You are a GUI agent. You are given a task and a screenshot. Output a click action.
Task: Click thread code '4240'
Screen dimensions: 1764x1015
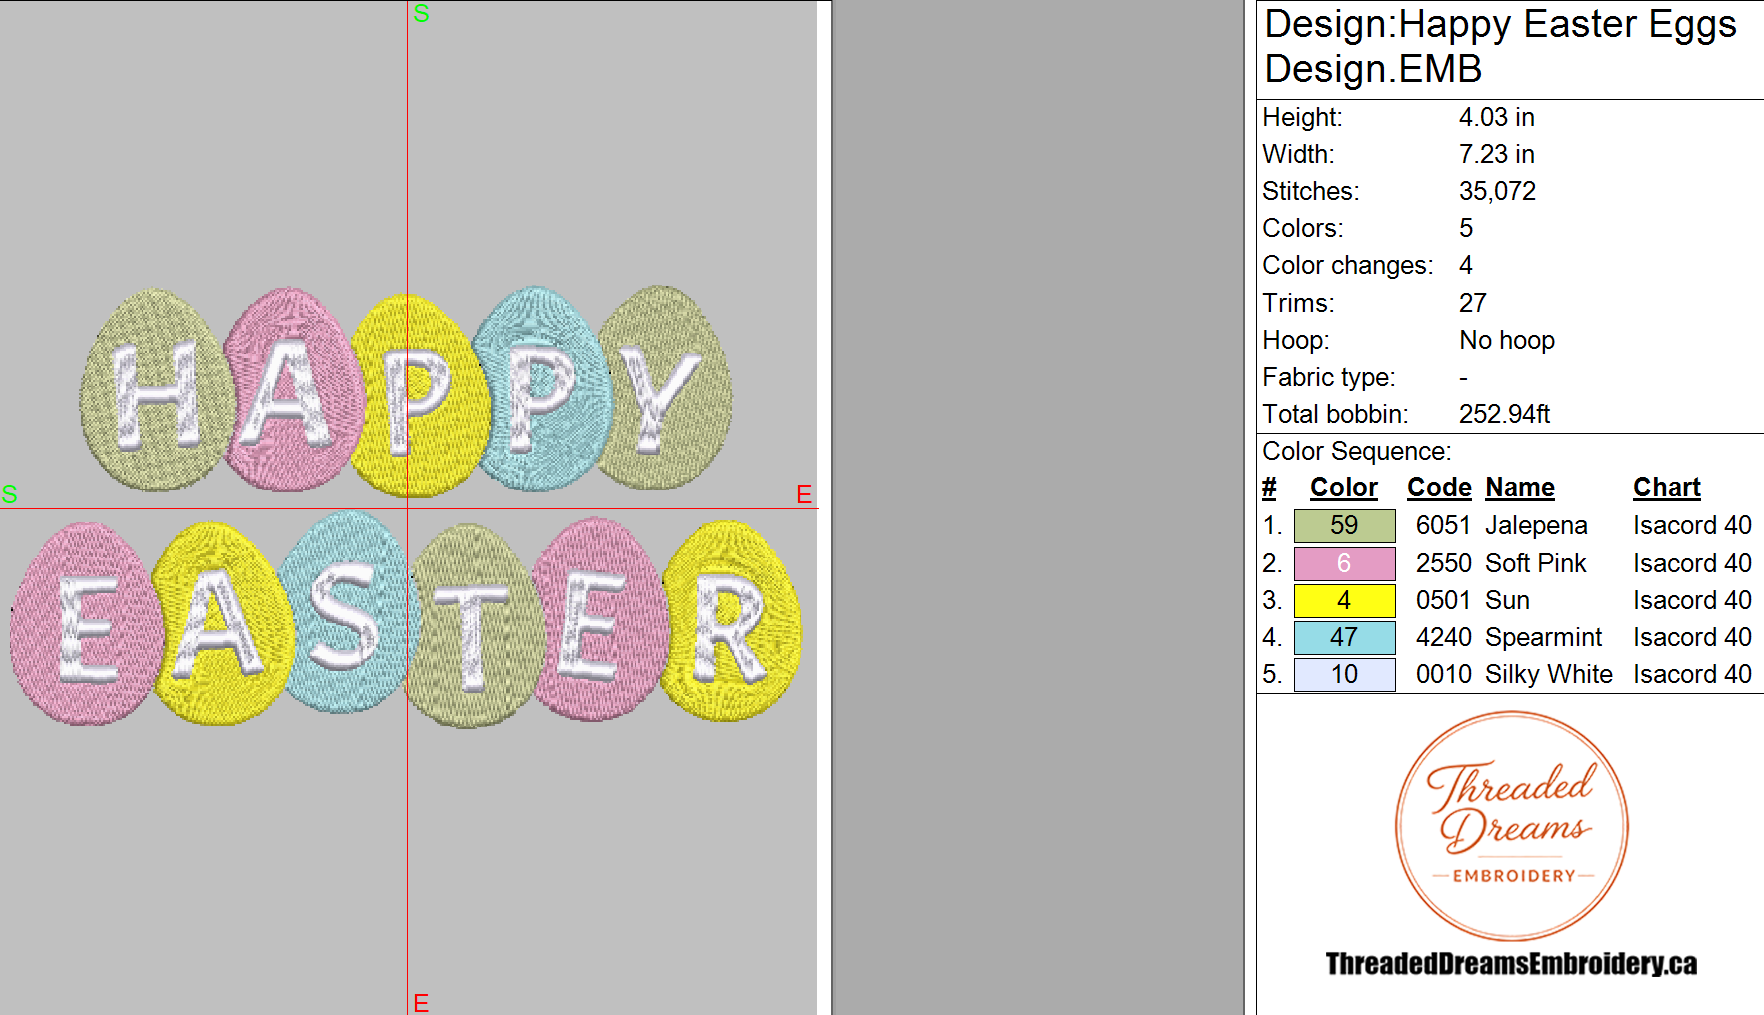click(1443, 637)
